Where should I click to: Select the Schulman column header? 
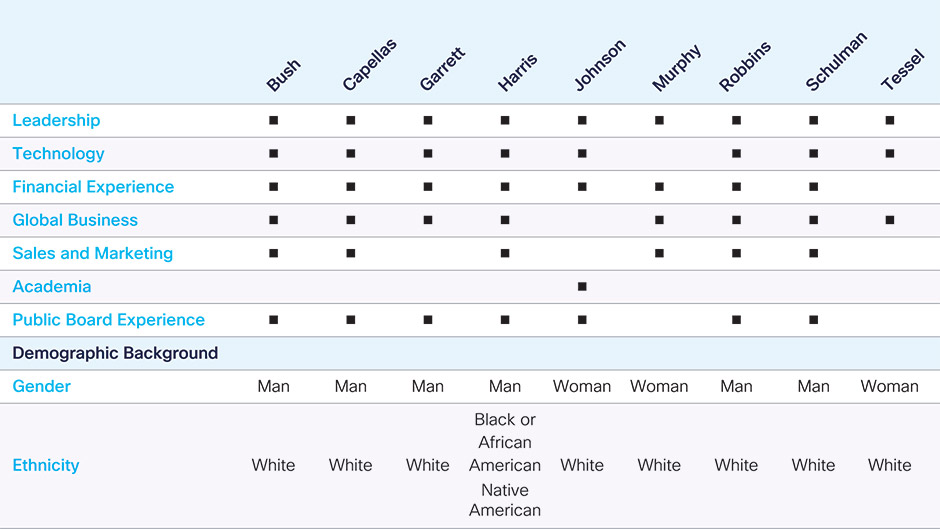click(x=836, y=62)
